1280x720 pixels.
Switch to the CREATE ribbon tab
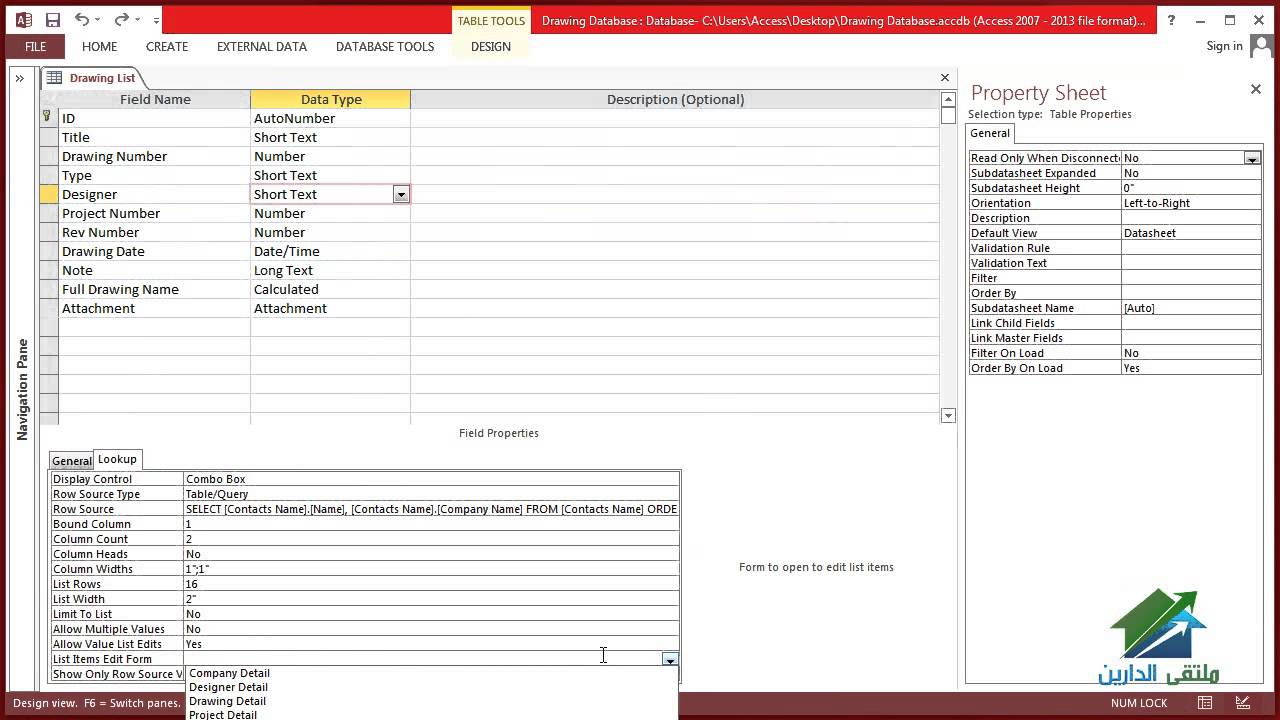coord(166,46)
